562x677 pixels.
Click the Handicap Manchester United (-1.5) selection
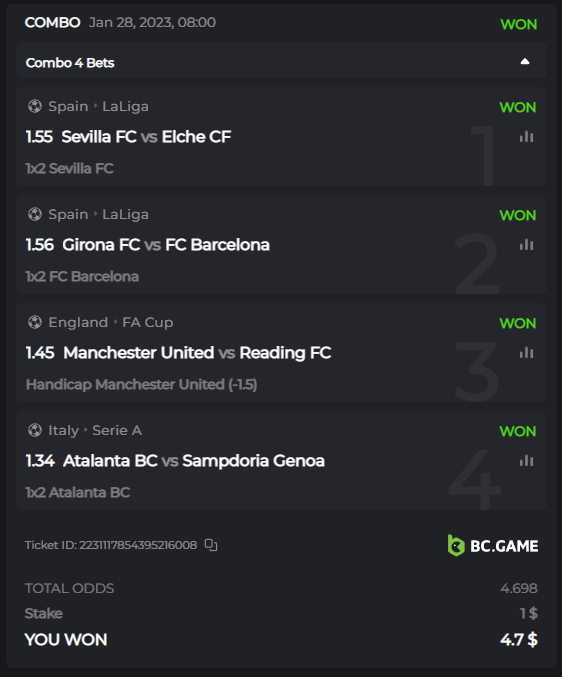tap(142, 384)
